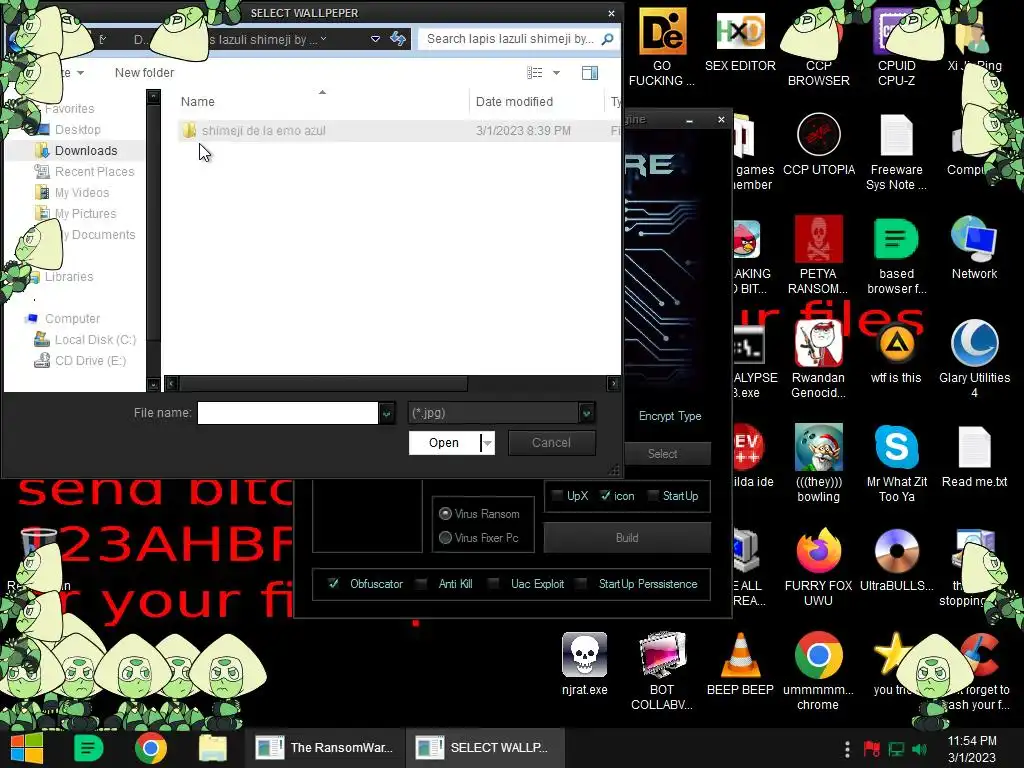Open the Network desktop icon

(974, 248)
